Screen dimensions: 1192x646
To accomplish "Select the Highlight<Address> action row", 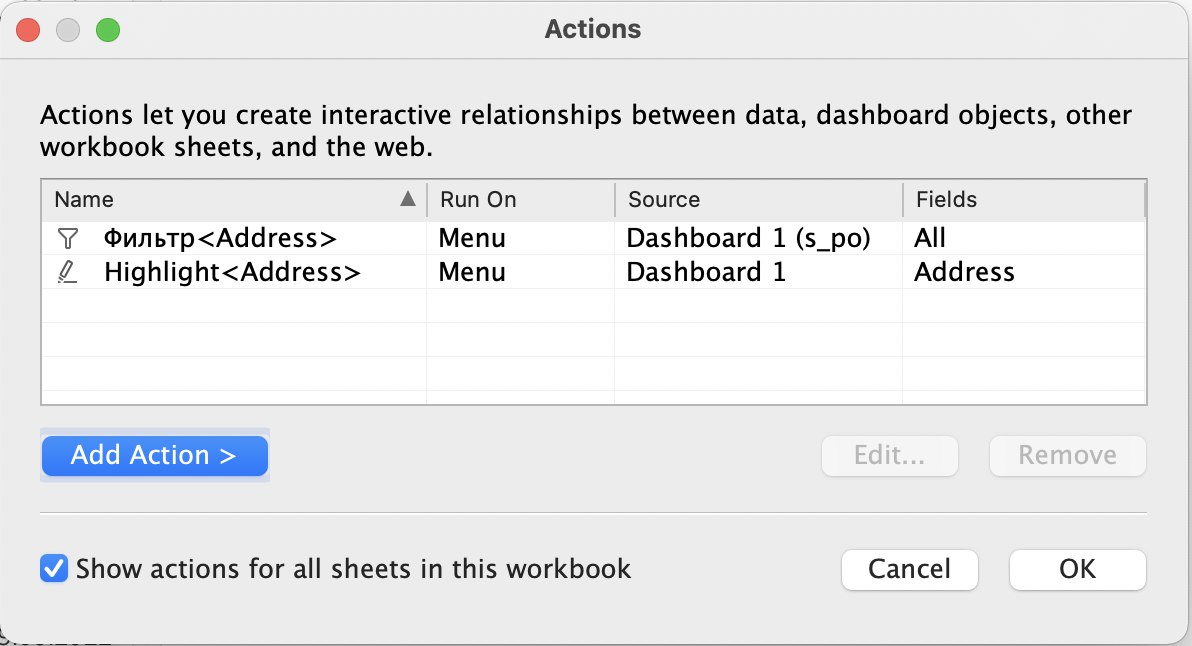I will coord(593,272).
